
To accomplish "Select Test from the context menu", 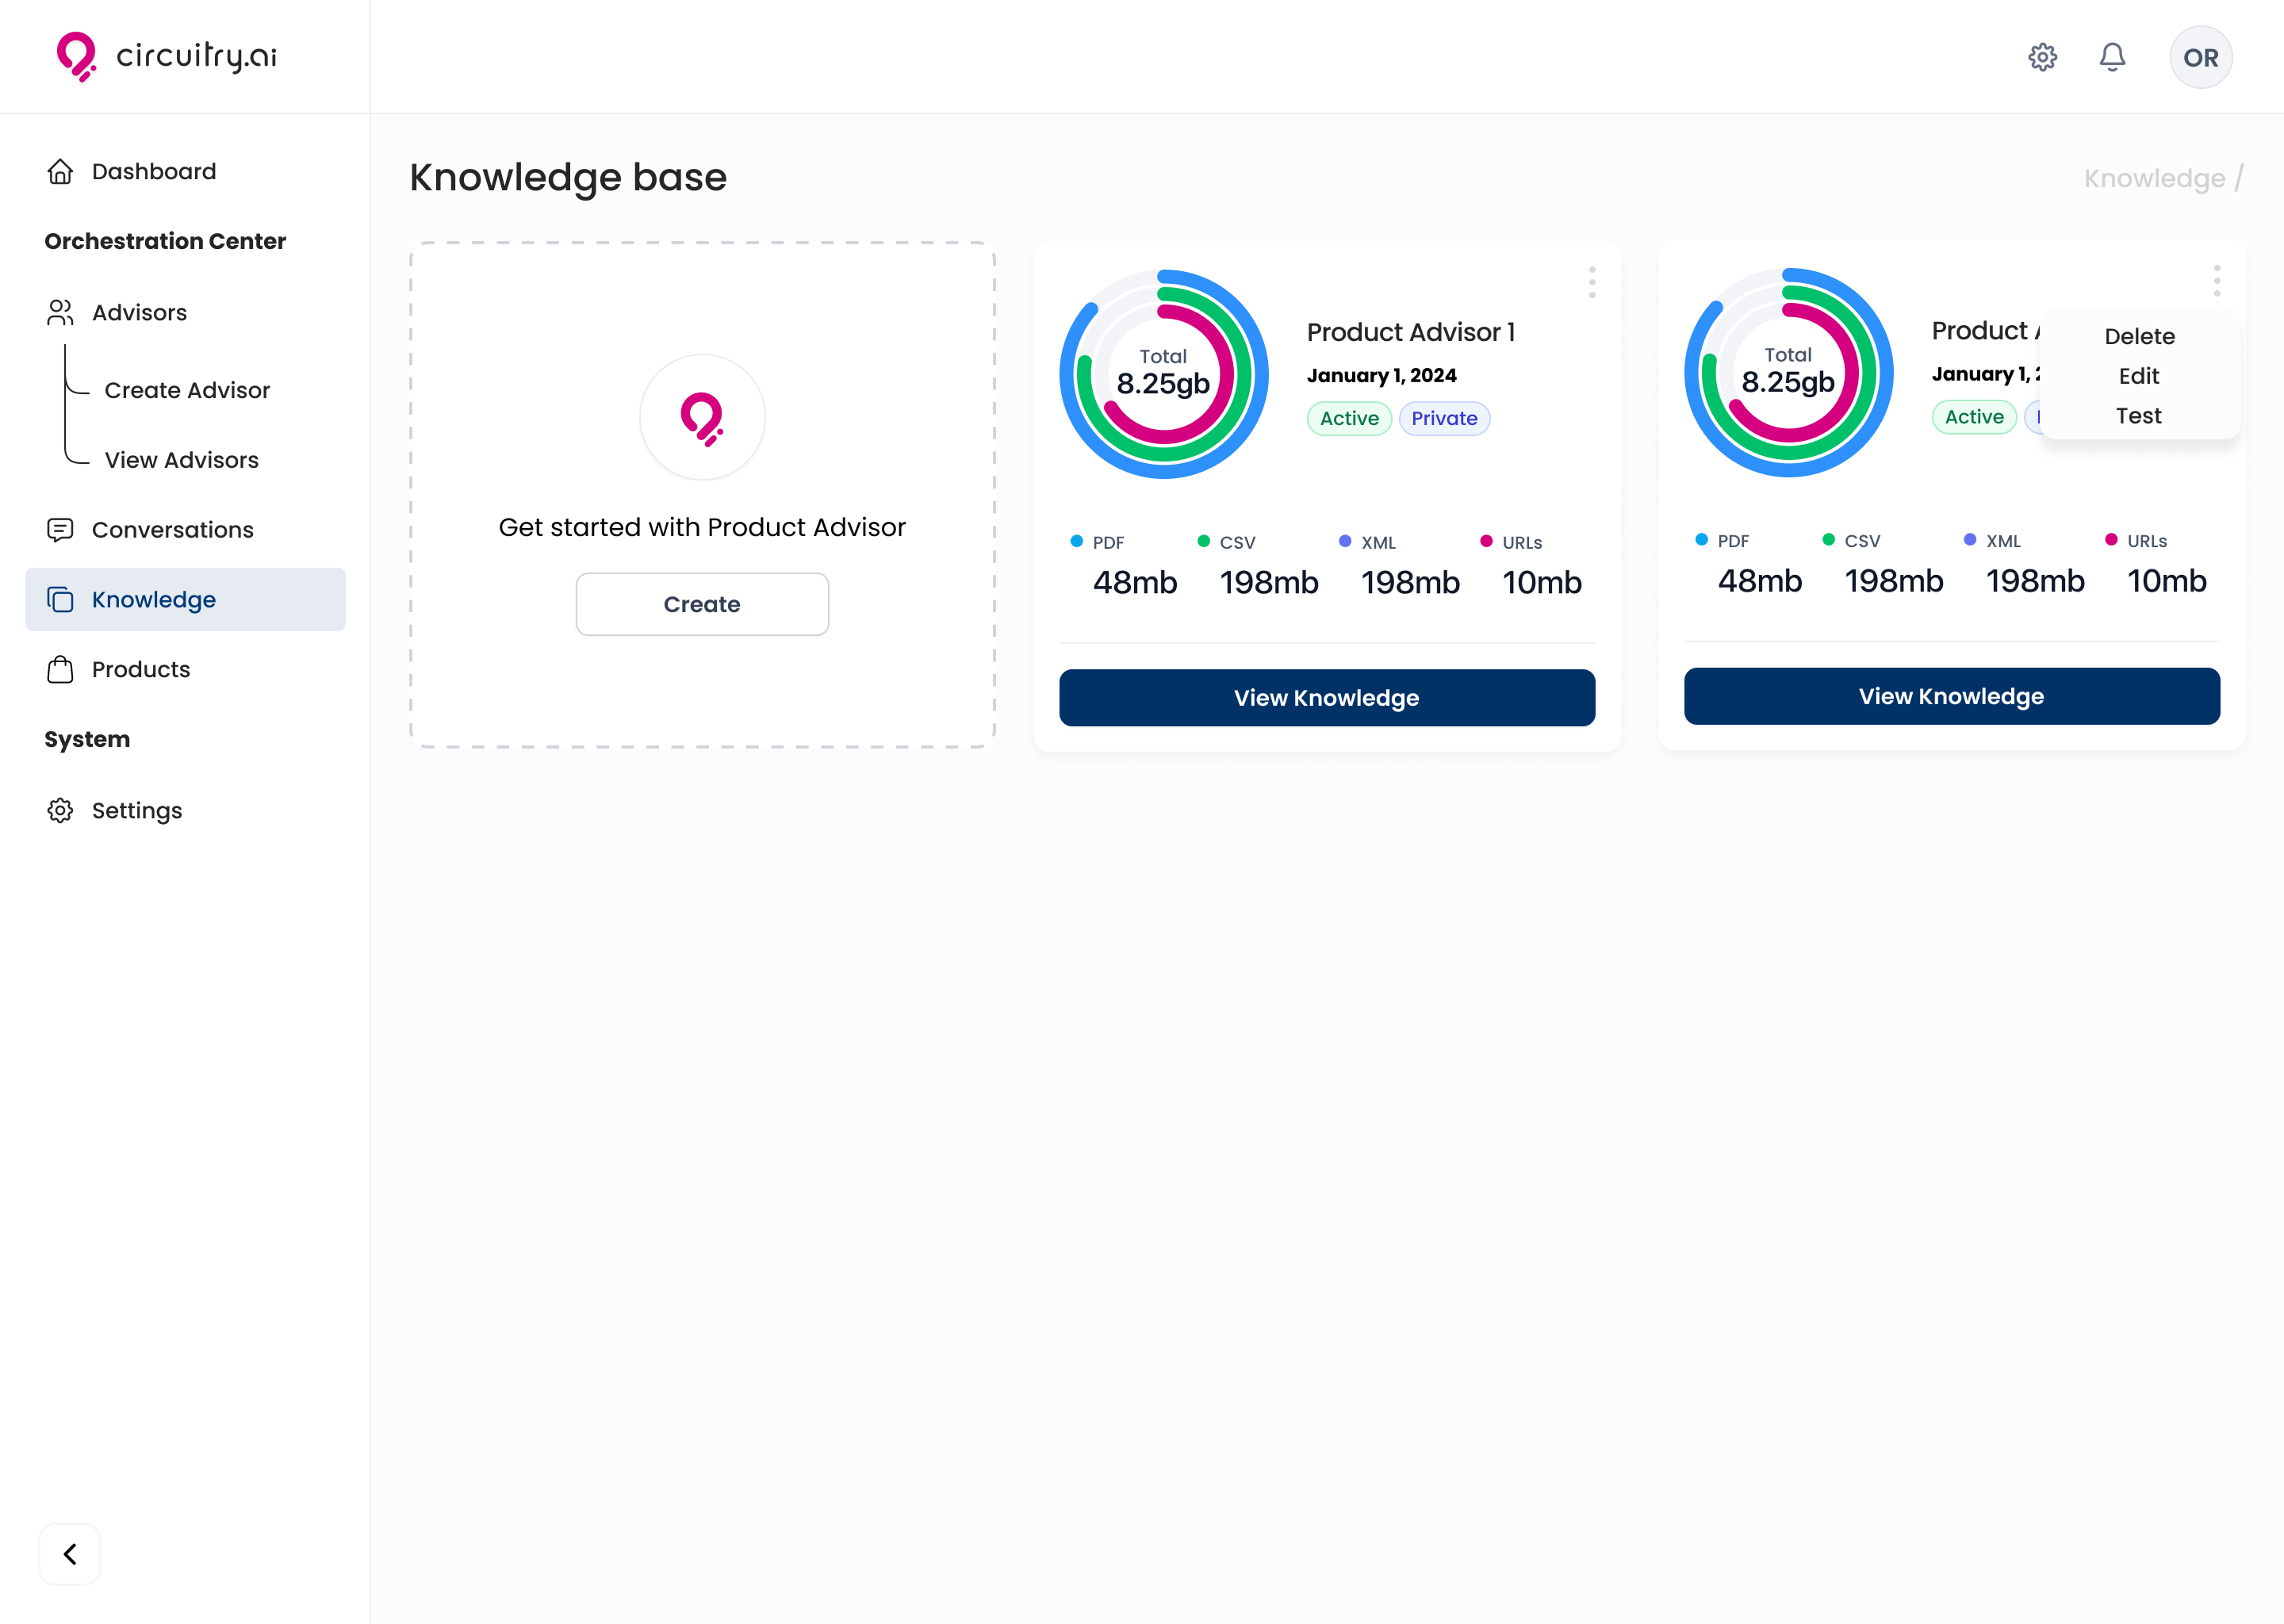I will 2137,416.
